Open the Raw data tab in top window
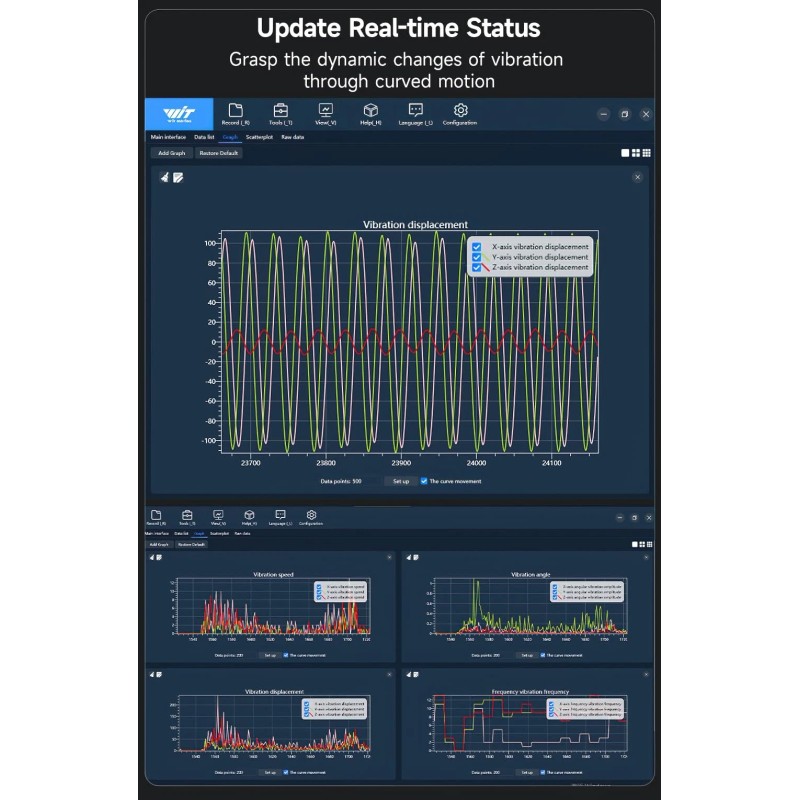Image resolution: width=800 pixels, height=800 pixels. point(292,137)
